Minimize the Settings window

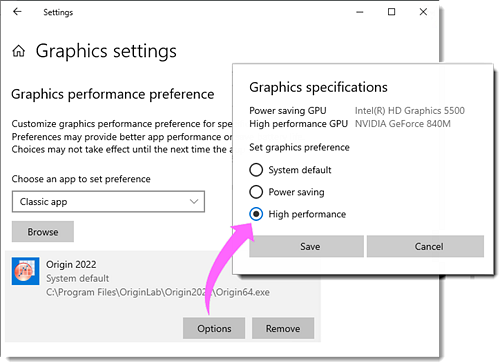pos(360,12)
